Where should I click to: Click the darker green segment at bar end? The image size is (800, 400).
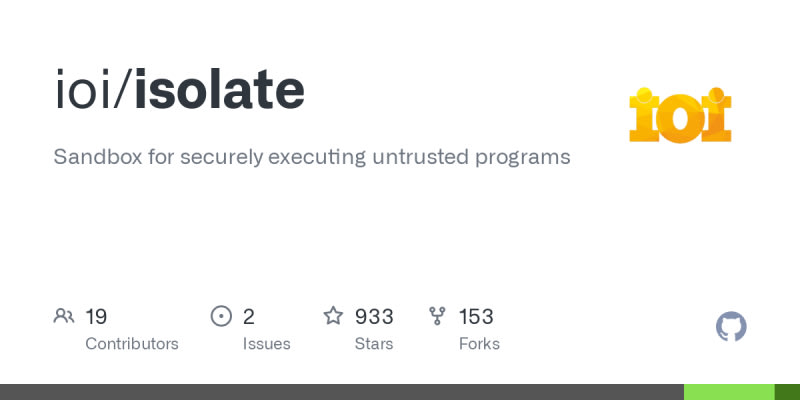click(x=788, y=392)
